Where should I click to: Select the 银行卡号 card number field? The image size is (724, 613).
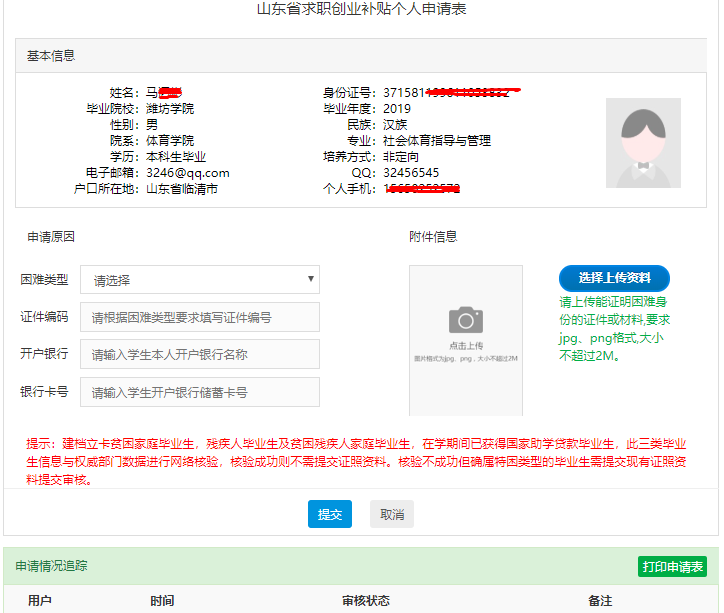coord(200,391)
